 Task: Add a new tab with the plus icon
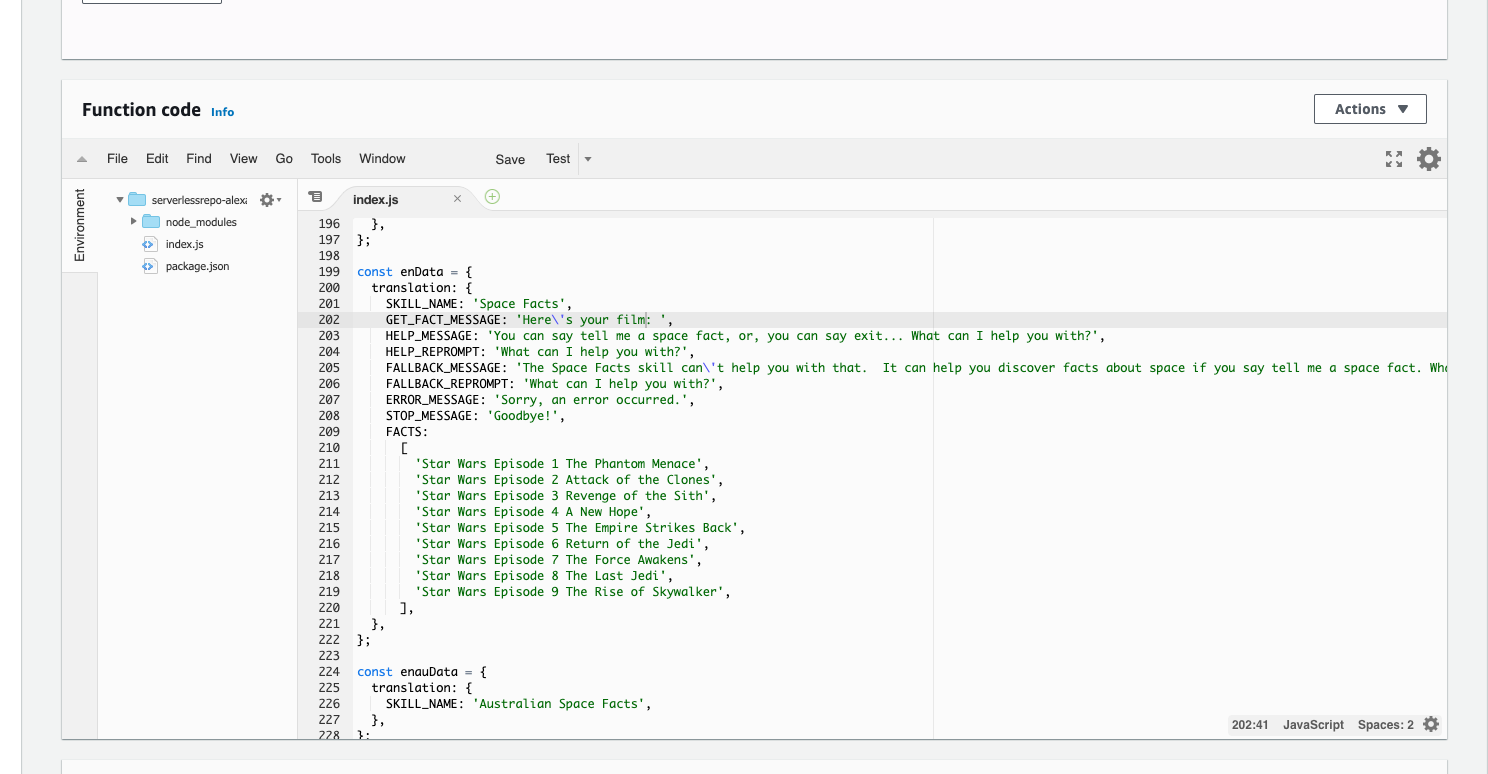pyautogui.click(x=492, y=197)
